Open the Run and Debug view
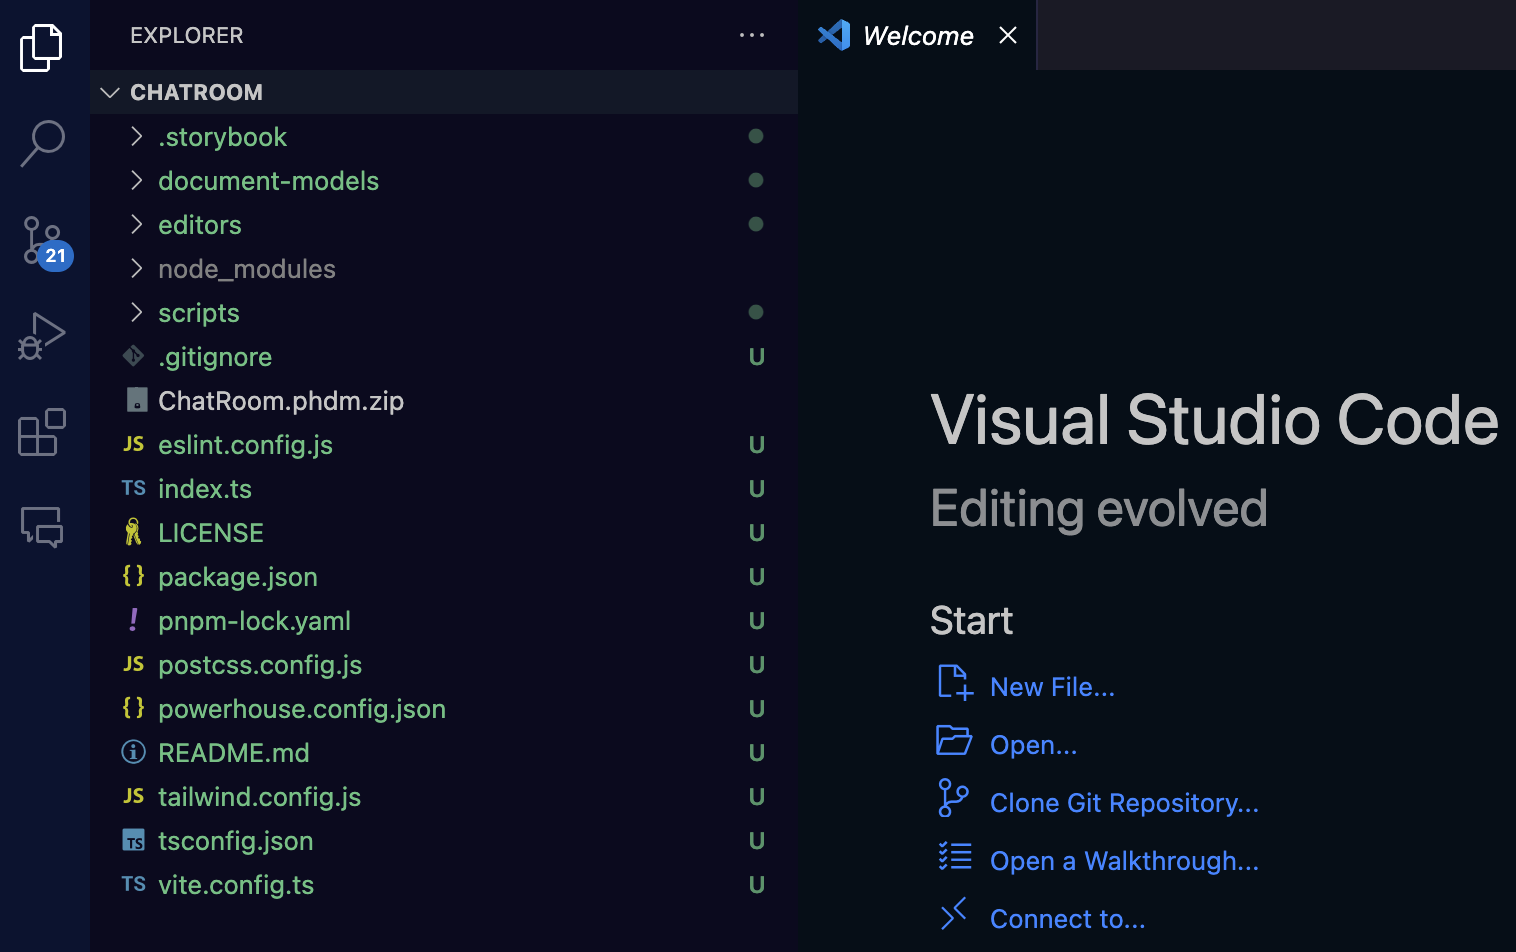1516x952 pixels. click(42, 337)
